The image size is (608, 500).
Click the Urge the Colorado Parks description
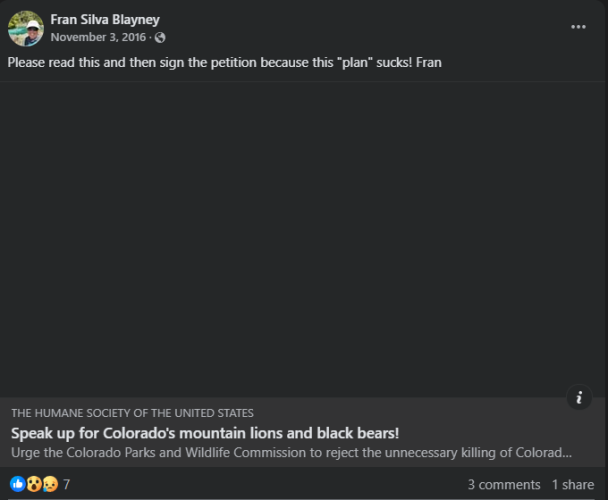[x=291, y=453]
